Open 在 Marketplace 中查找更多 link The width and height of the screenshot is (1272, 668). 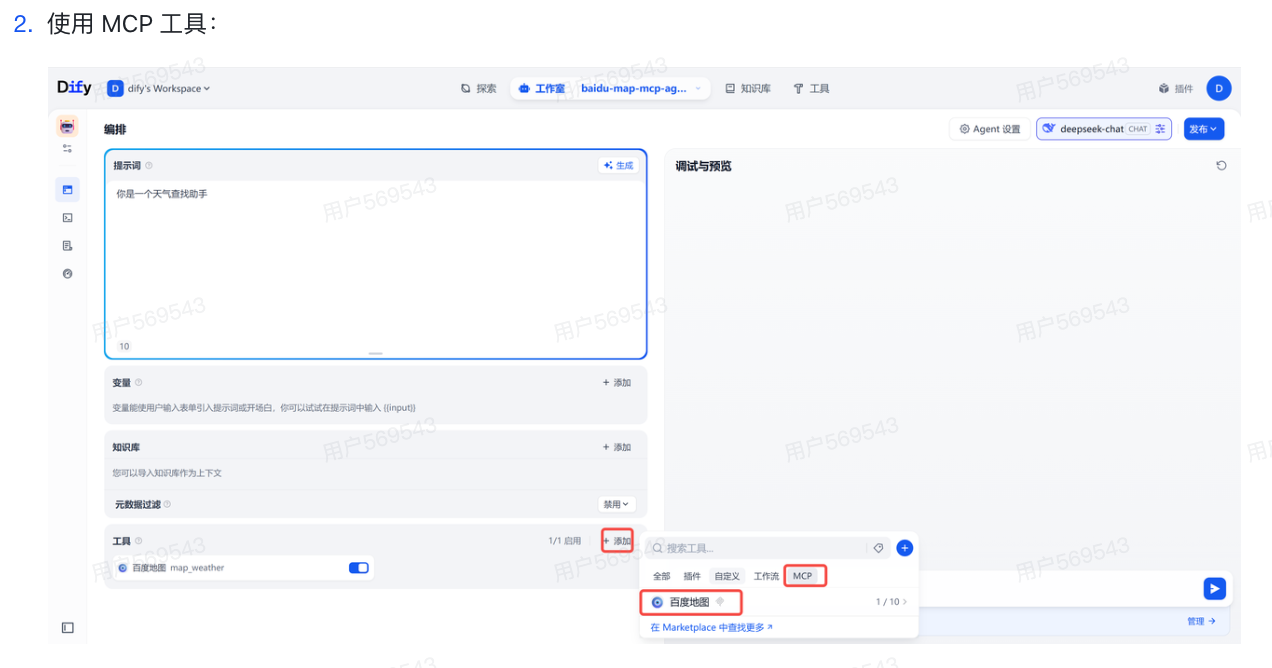[711, 627]
